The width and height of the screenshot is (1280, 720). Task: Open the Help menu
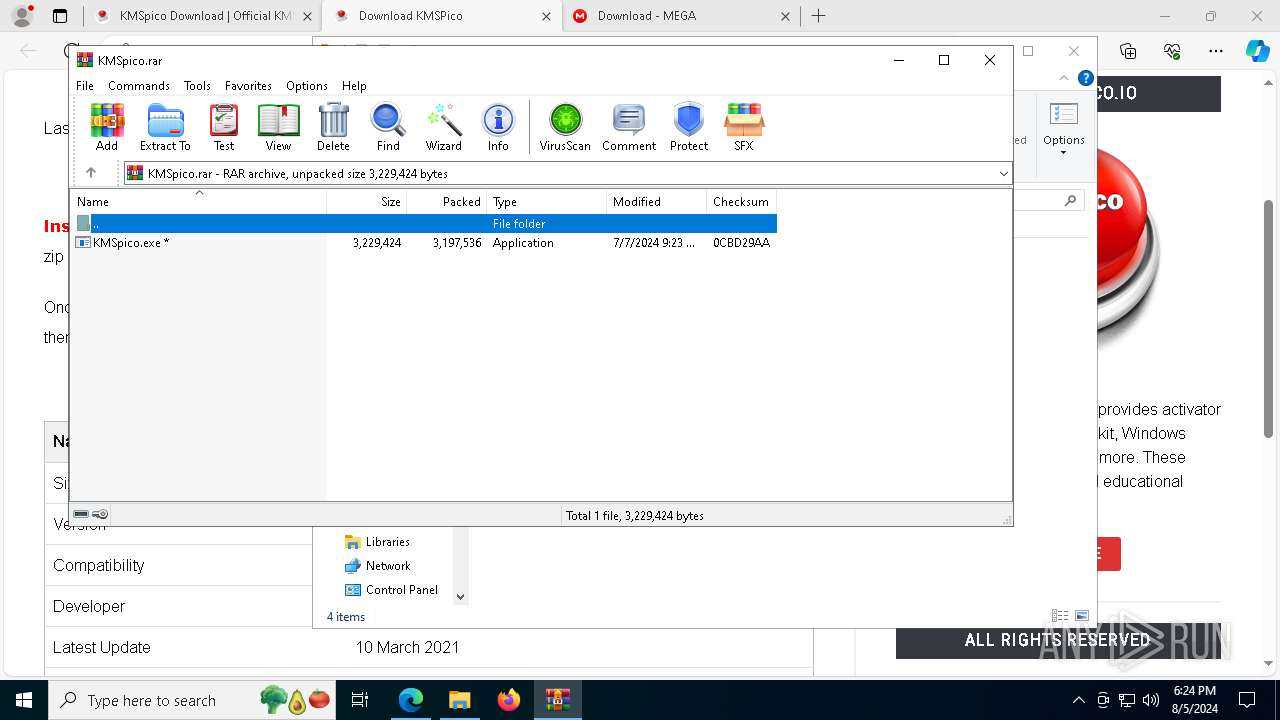click(x=354, y=86)
